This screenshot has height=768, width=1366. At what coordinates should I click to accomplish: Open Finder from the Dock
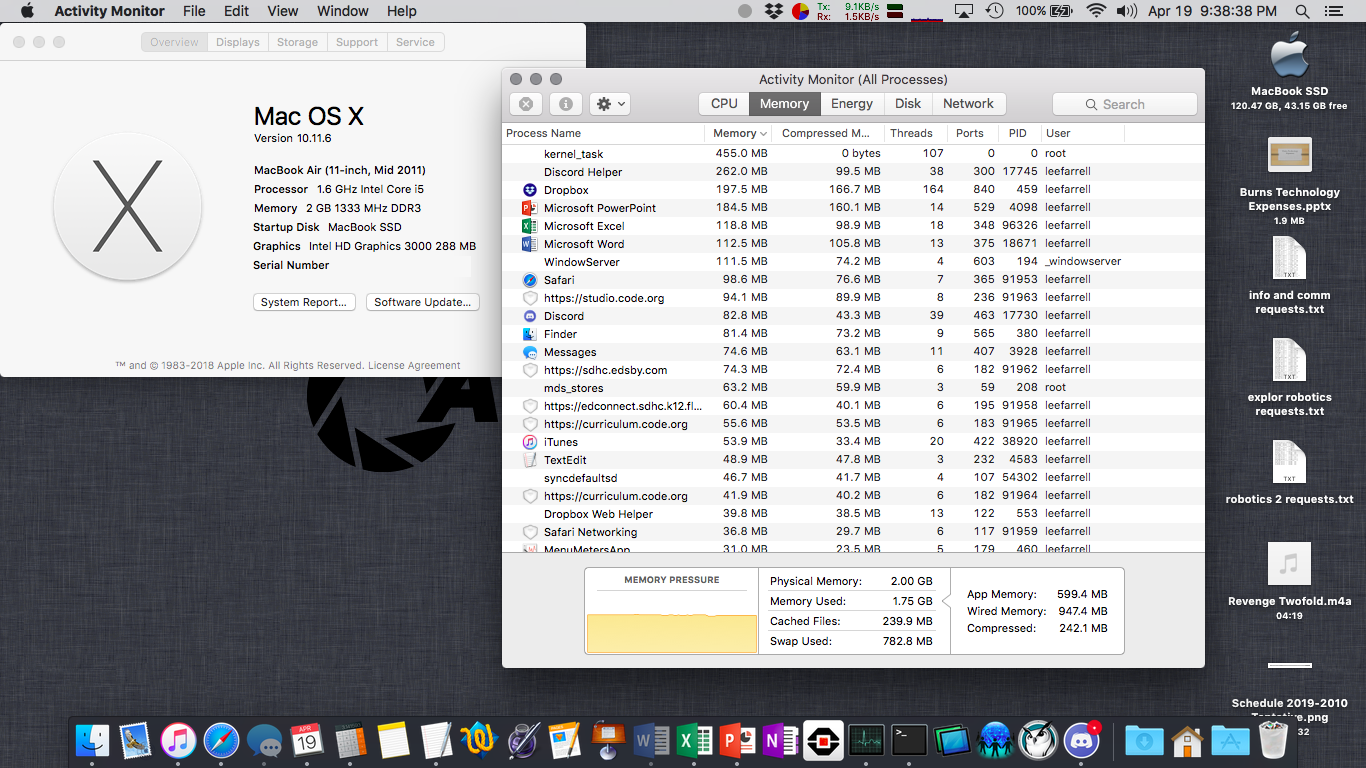[x=92, y=741]
